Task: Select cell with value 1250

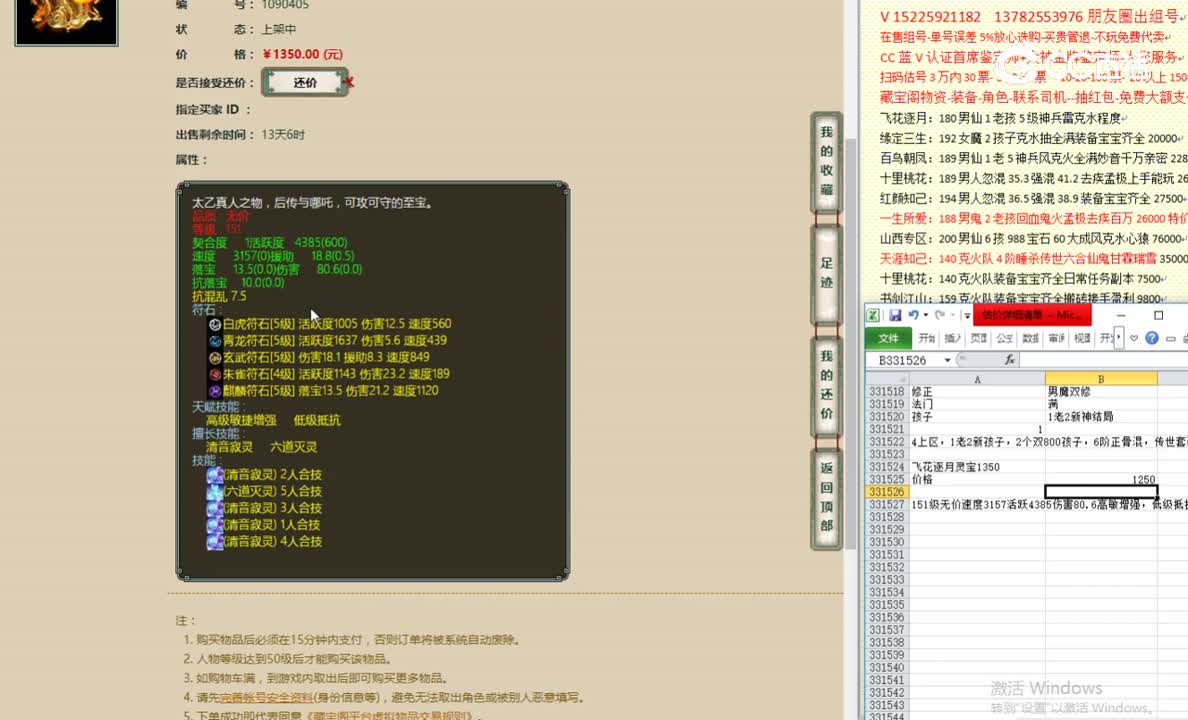Action: point(1101,480)
